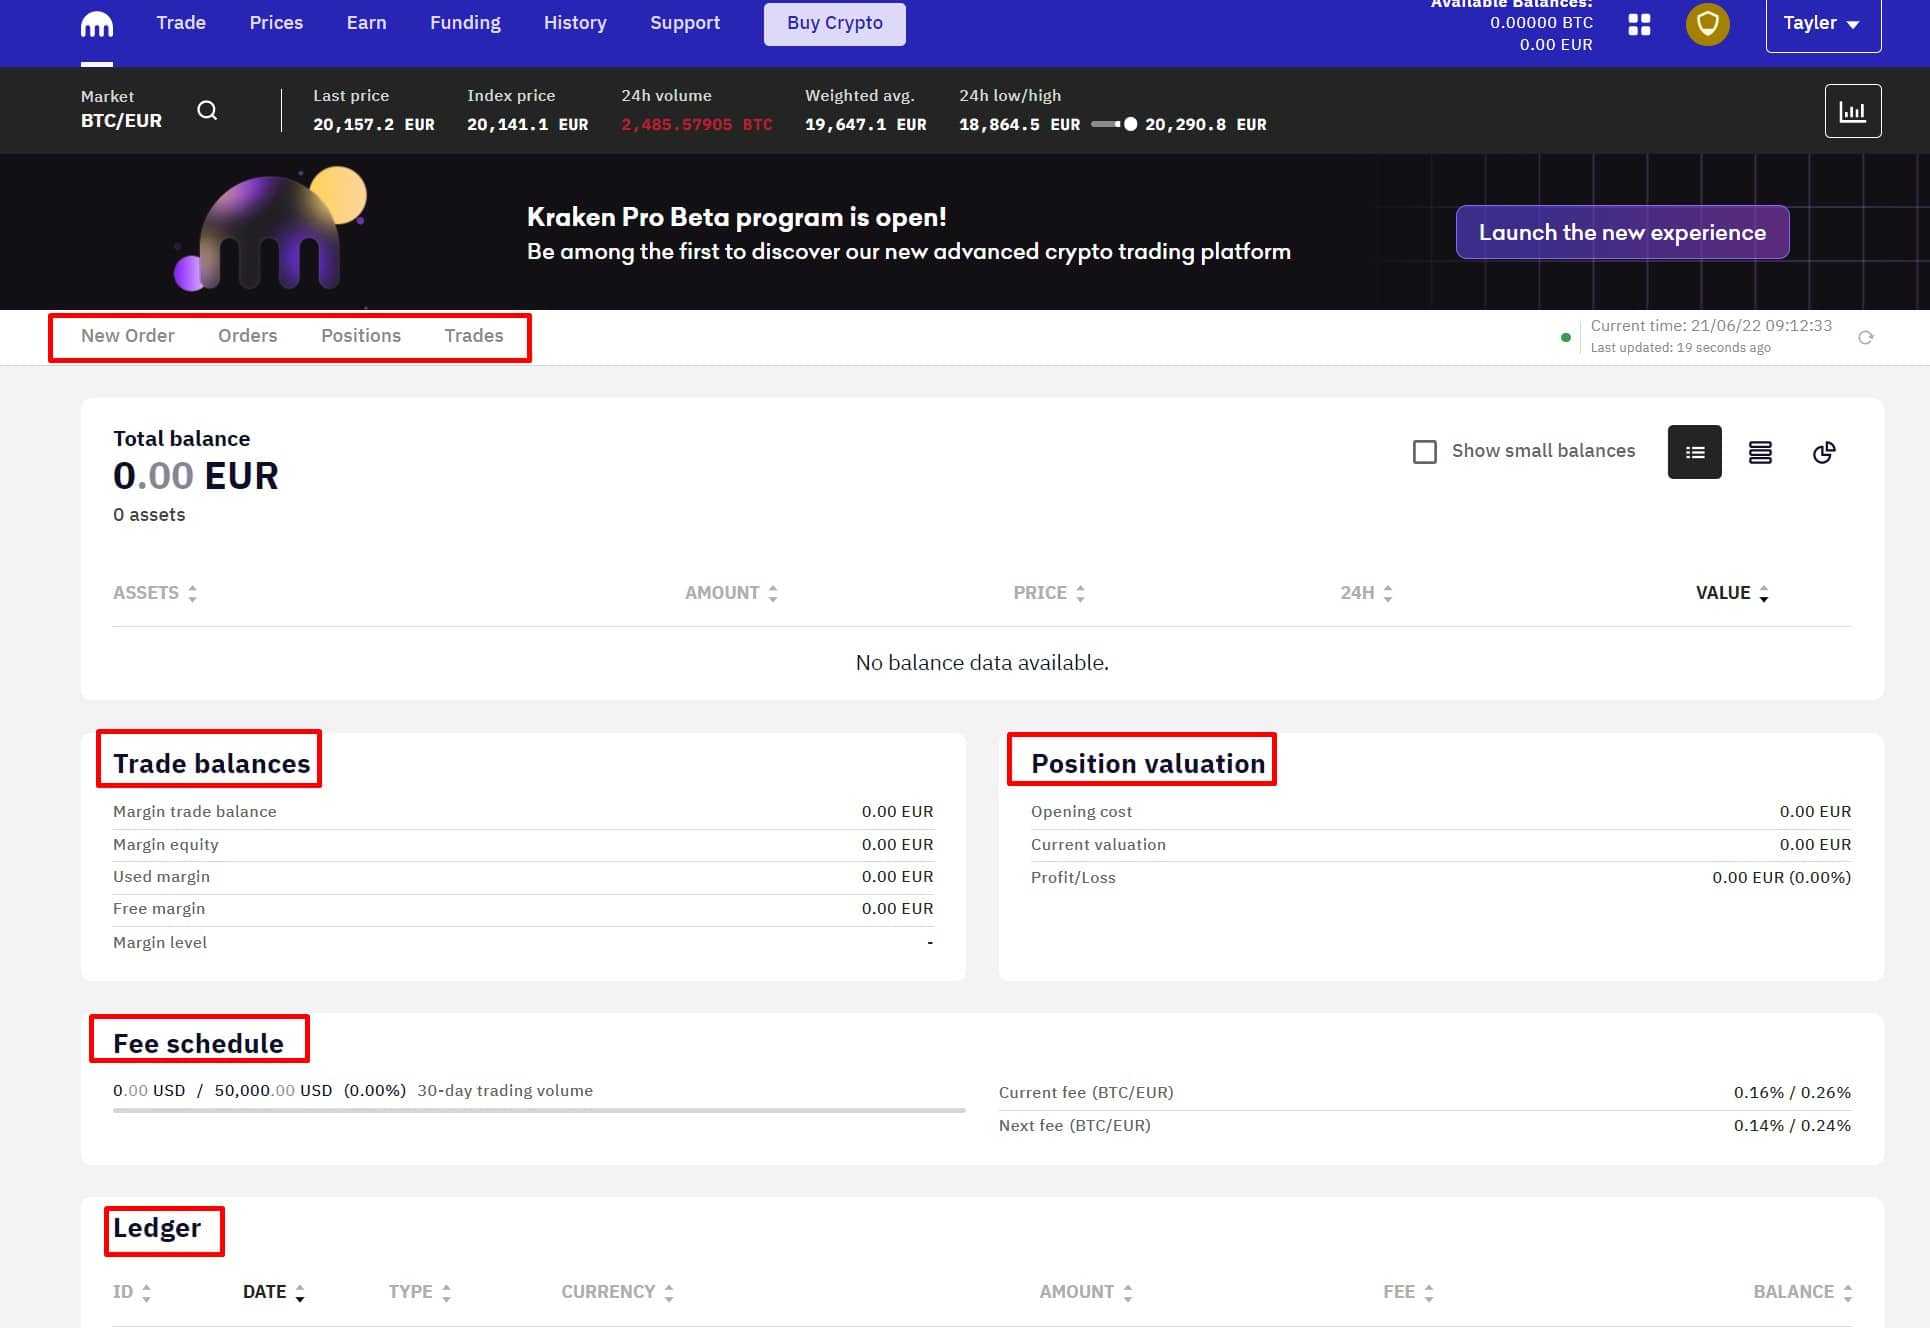Screen dimensions: 1930x1328
Task: Open the chart view icon button
Action: coord(1852,111)
